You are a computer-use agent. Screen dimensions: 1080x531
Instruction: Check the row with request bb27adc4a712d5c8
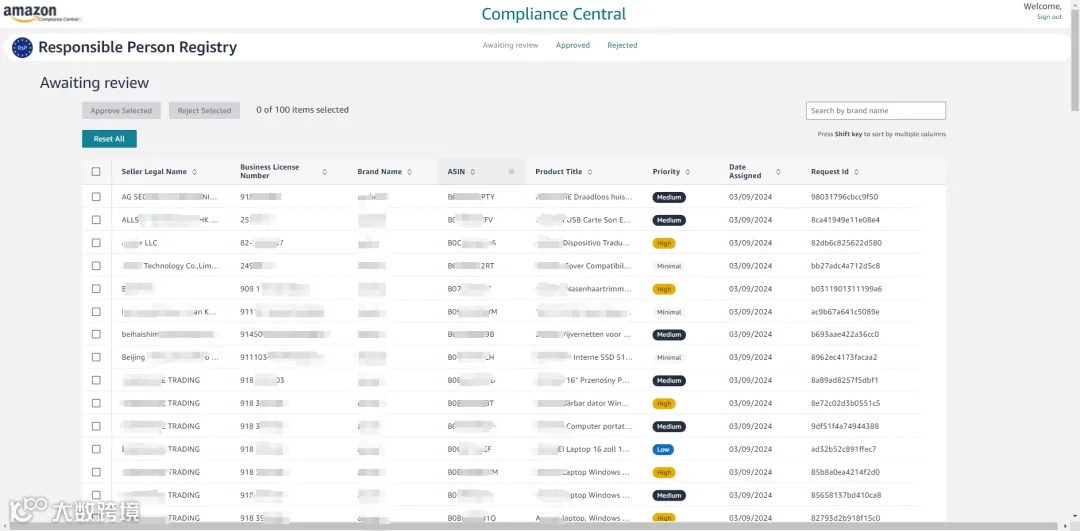96,266
